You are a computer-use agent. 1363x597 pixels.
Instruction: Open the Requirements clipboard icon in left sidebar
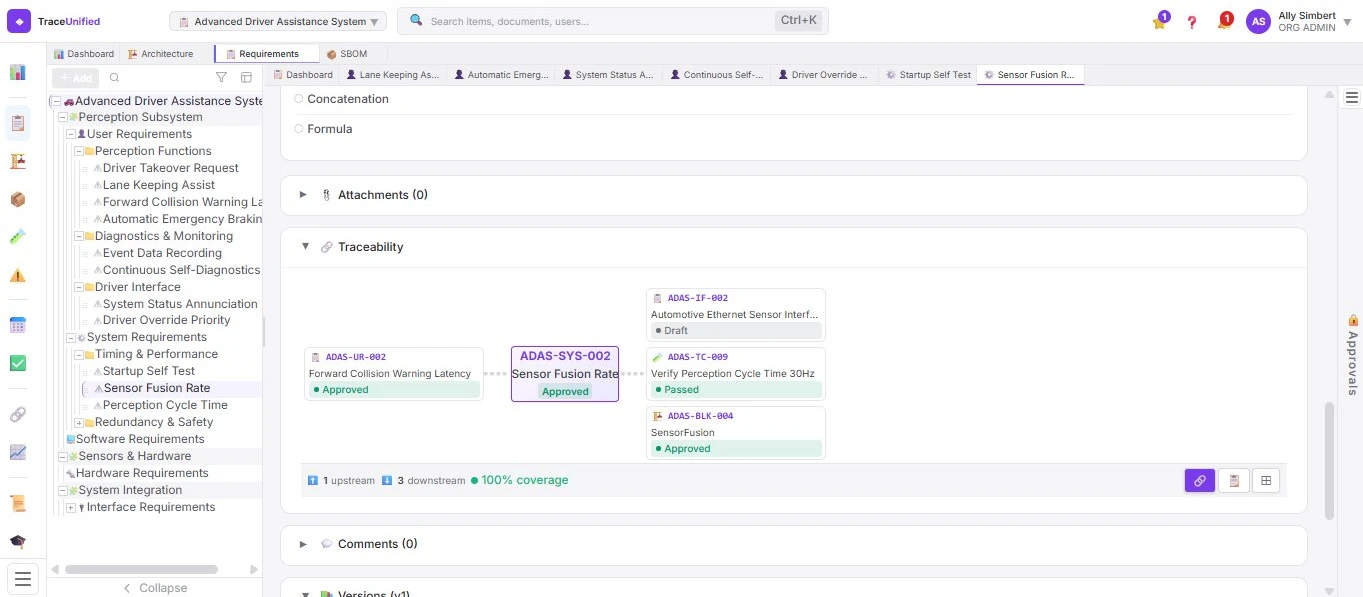pos(18,123)
